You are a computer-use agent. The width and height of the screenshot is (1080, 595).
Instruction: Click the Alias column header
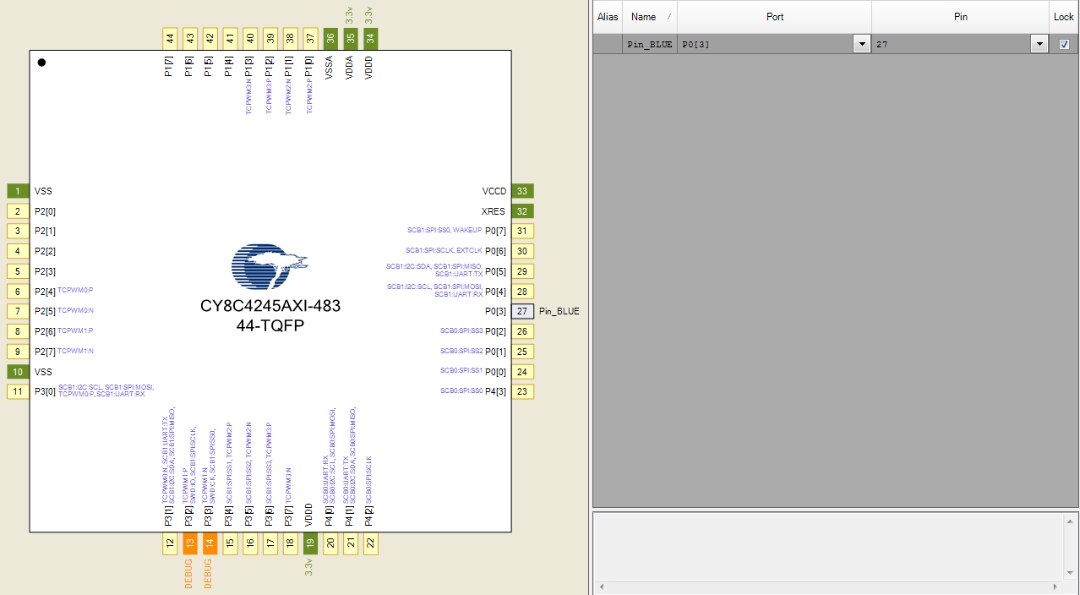pyautogui.click(x=607, y=17)
